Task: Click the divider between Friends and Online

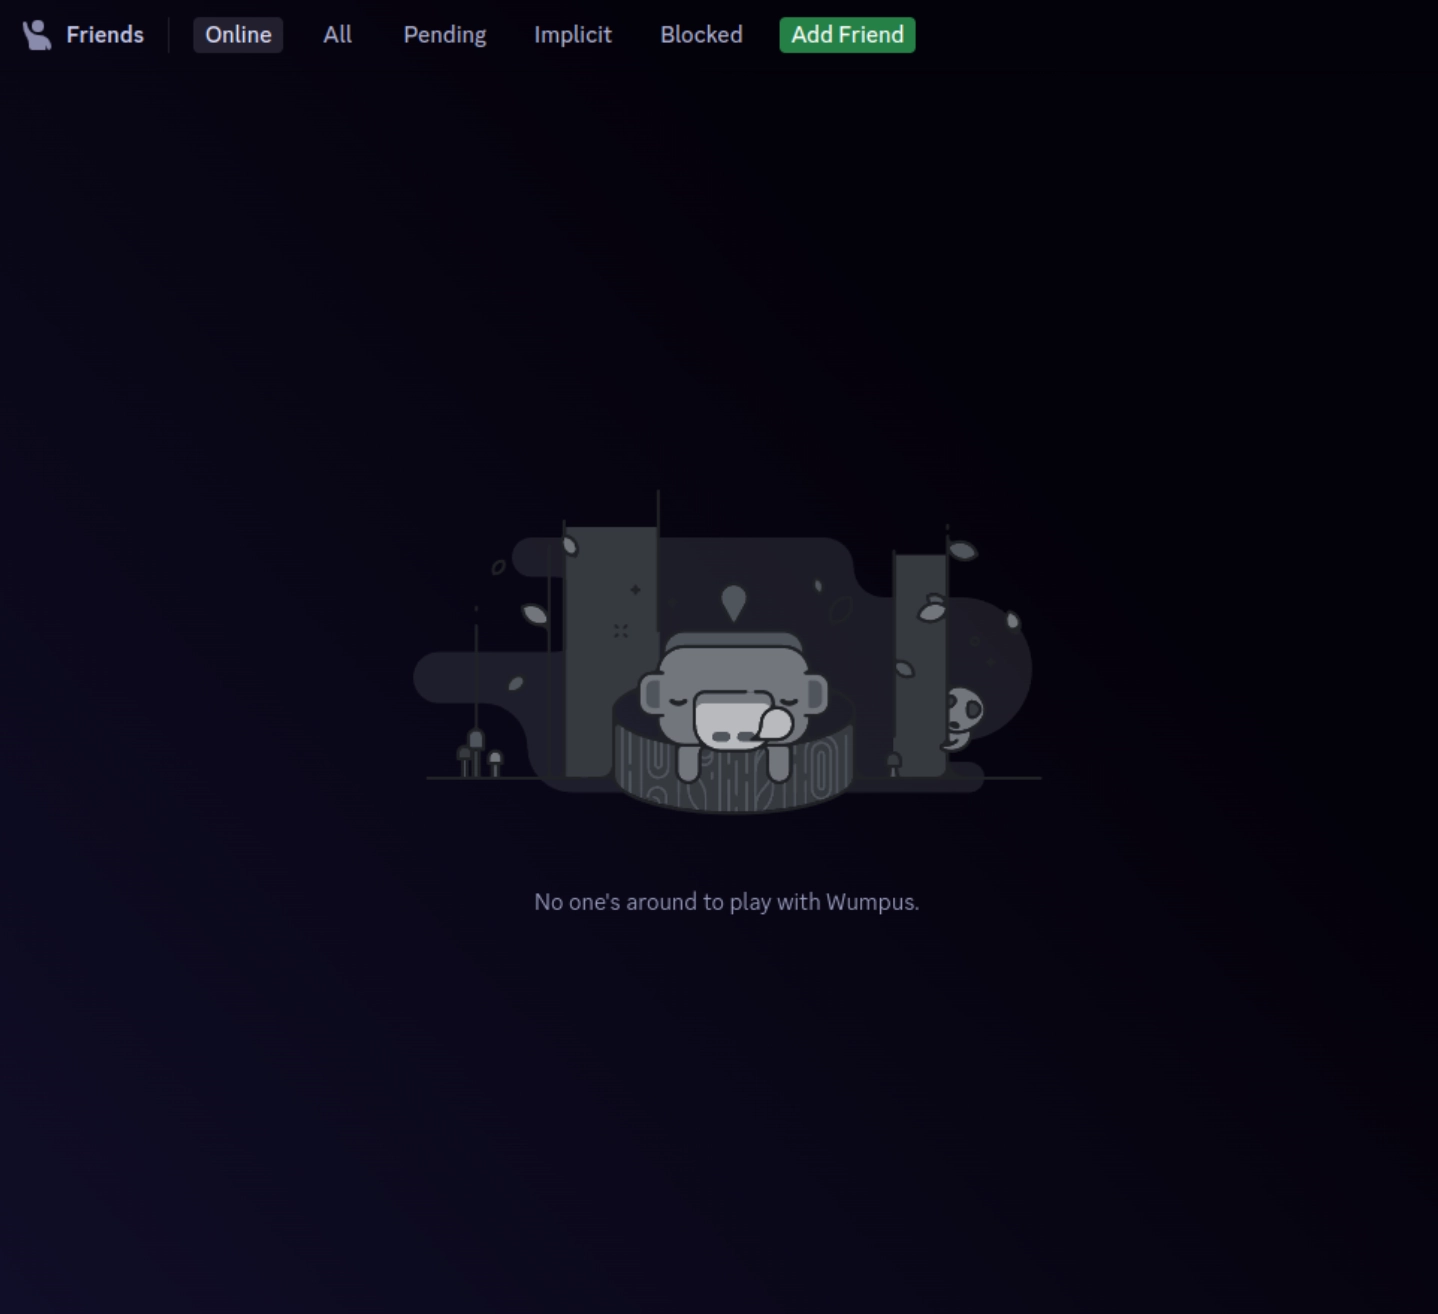Action: [170, 34]
